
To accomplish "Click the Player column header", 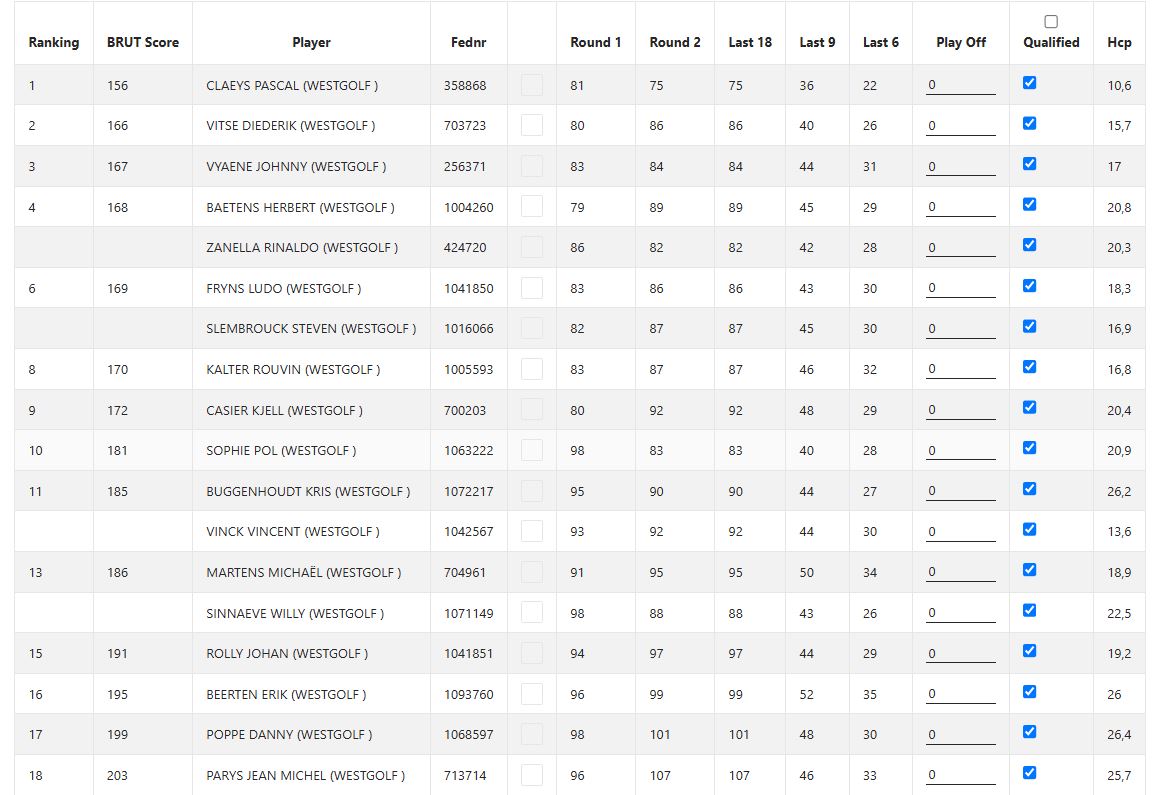I will pyautogui.click(x=311, y=42).
